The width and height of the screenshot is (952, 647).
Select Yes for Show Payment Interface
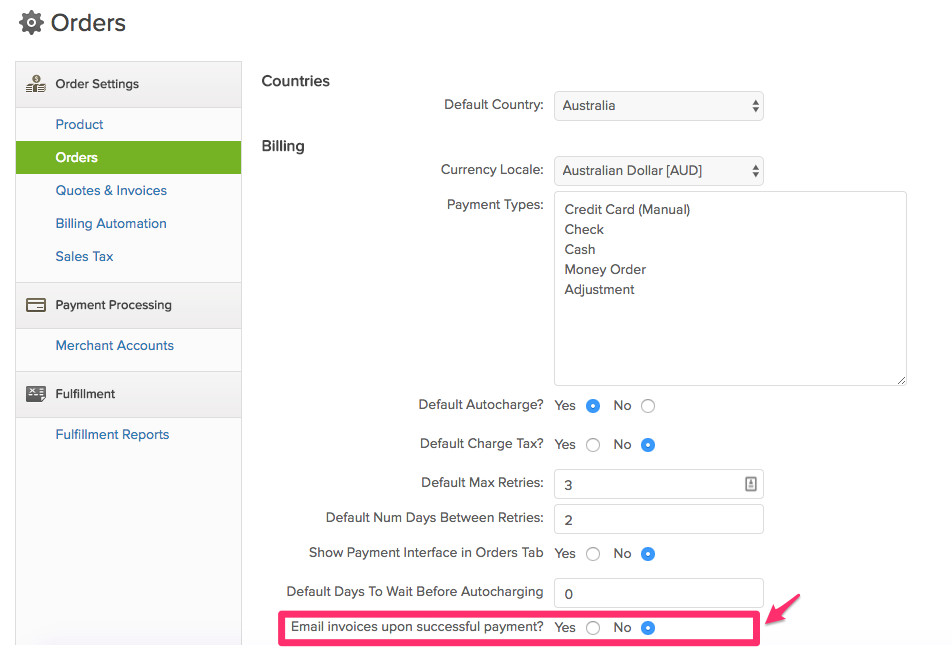click(593, 554)
